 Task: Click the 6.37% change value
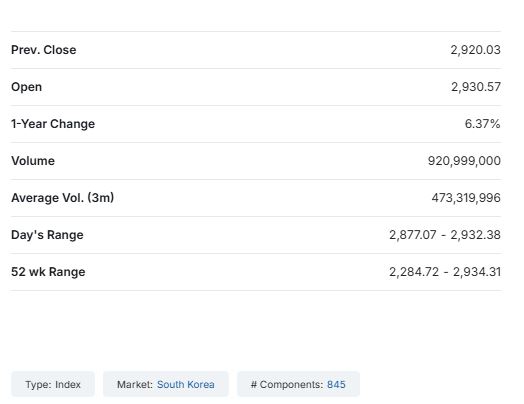click(x=482, y=124)
